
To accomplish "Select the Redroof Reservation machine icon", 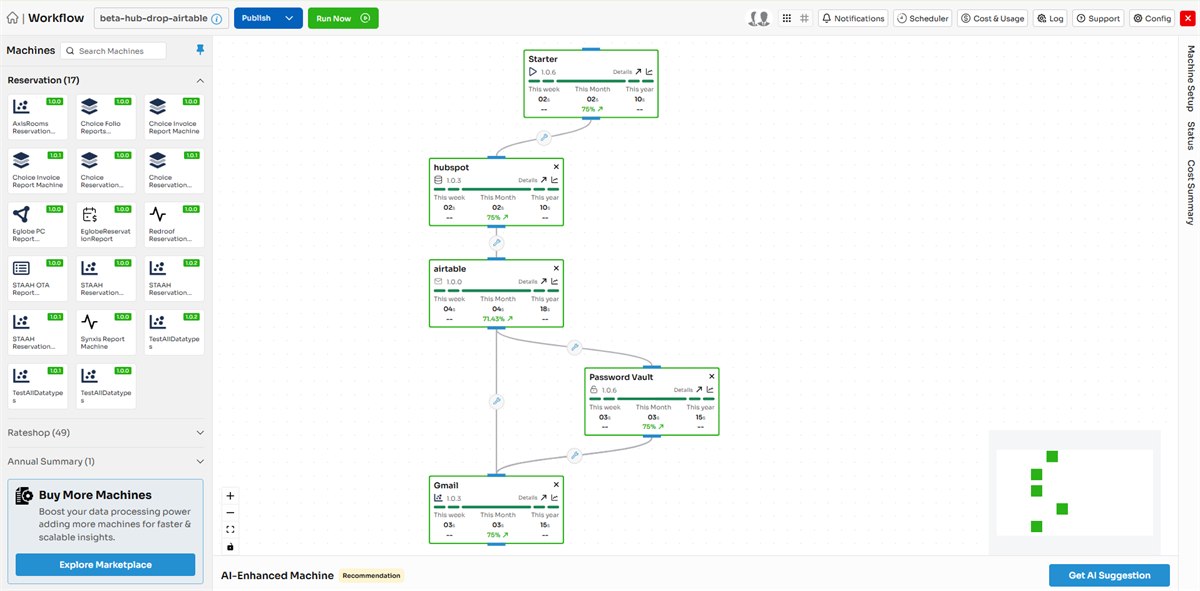I will (x=157, y=213).
